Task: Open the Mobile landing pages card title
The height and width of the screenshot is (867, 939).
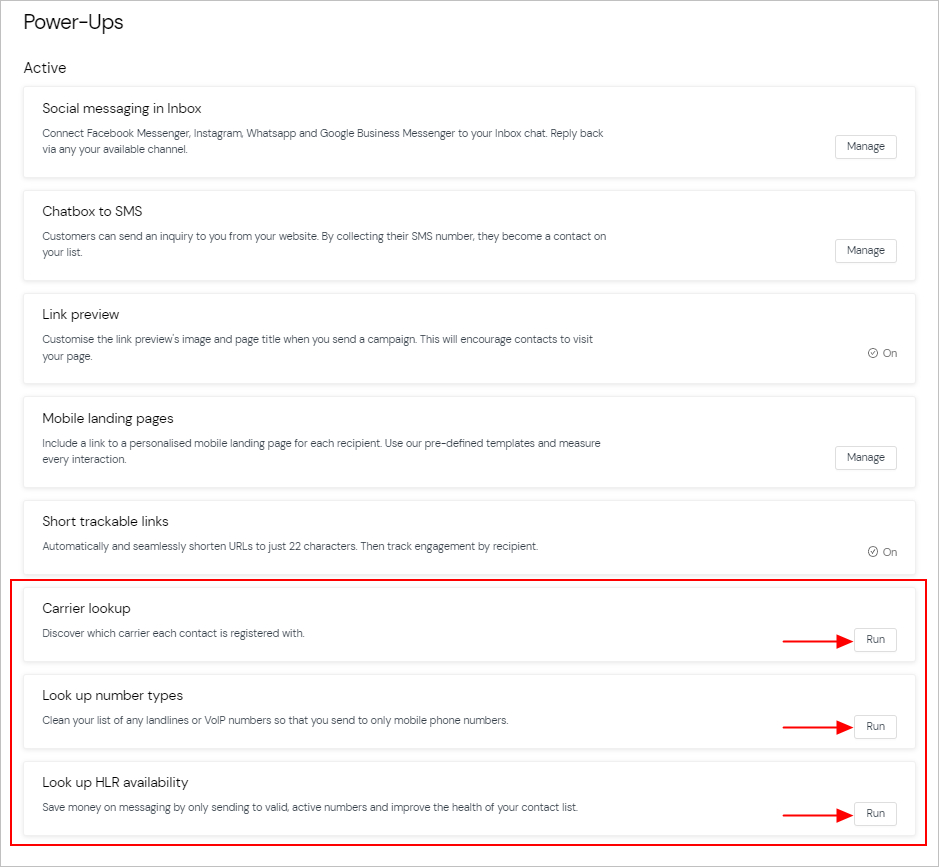Action: [108, 419]
